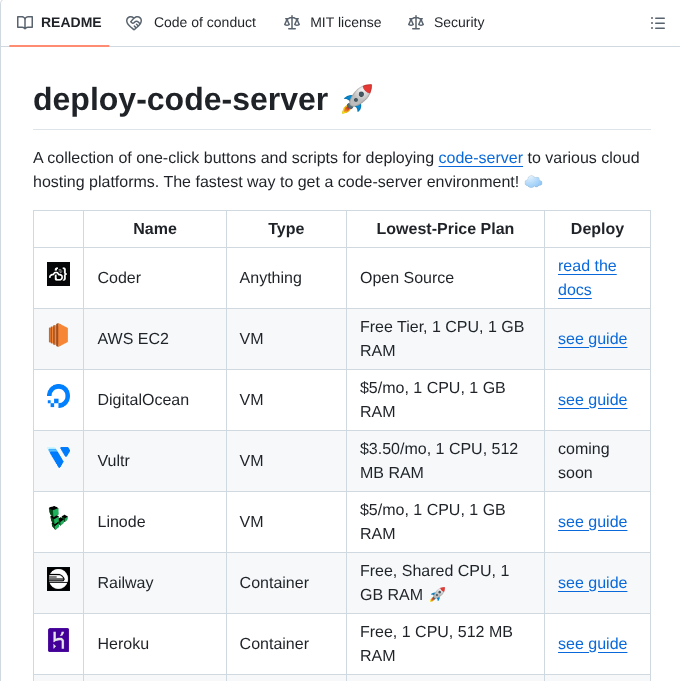
Task: Click the AWS EC2 orange logo
Action: click(58, 335)
